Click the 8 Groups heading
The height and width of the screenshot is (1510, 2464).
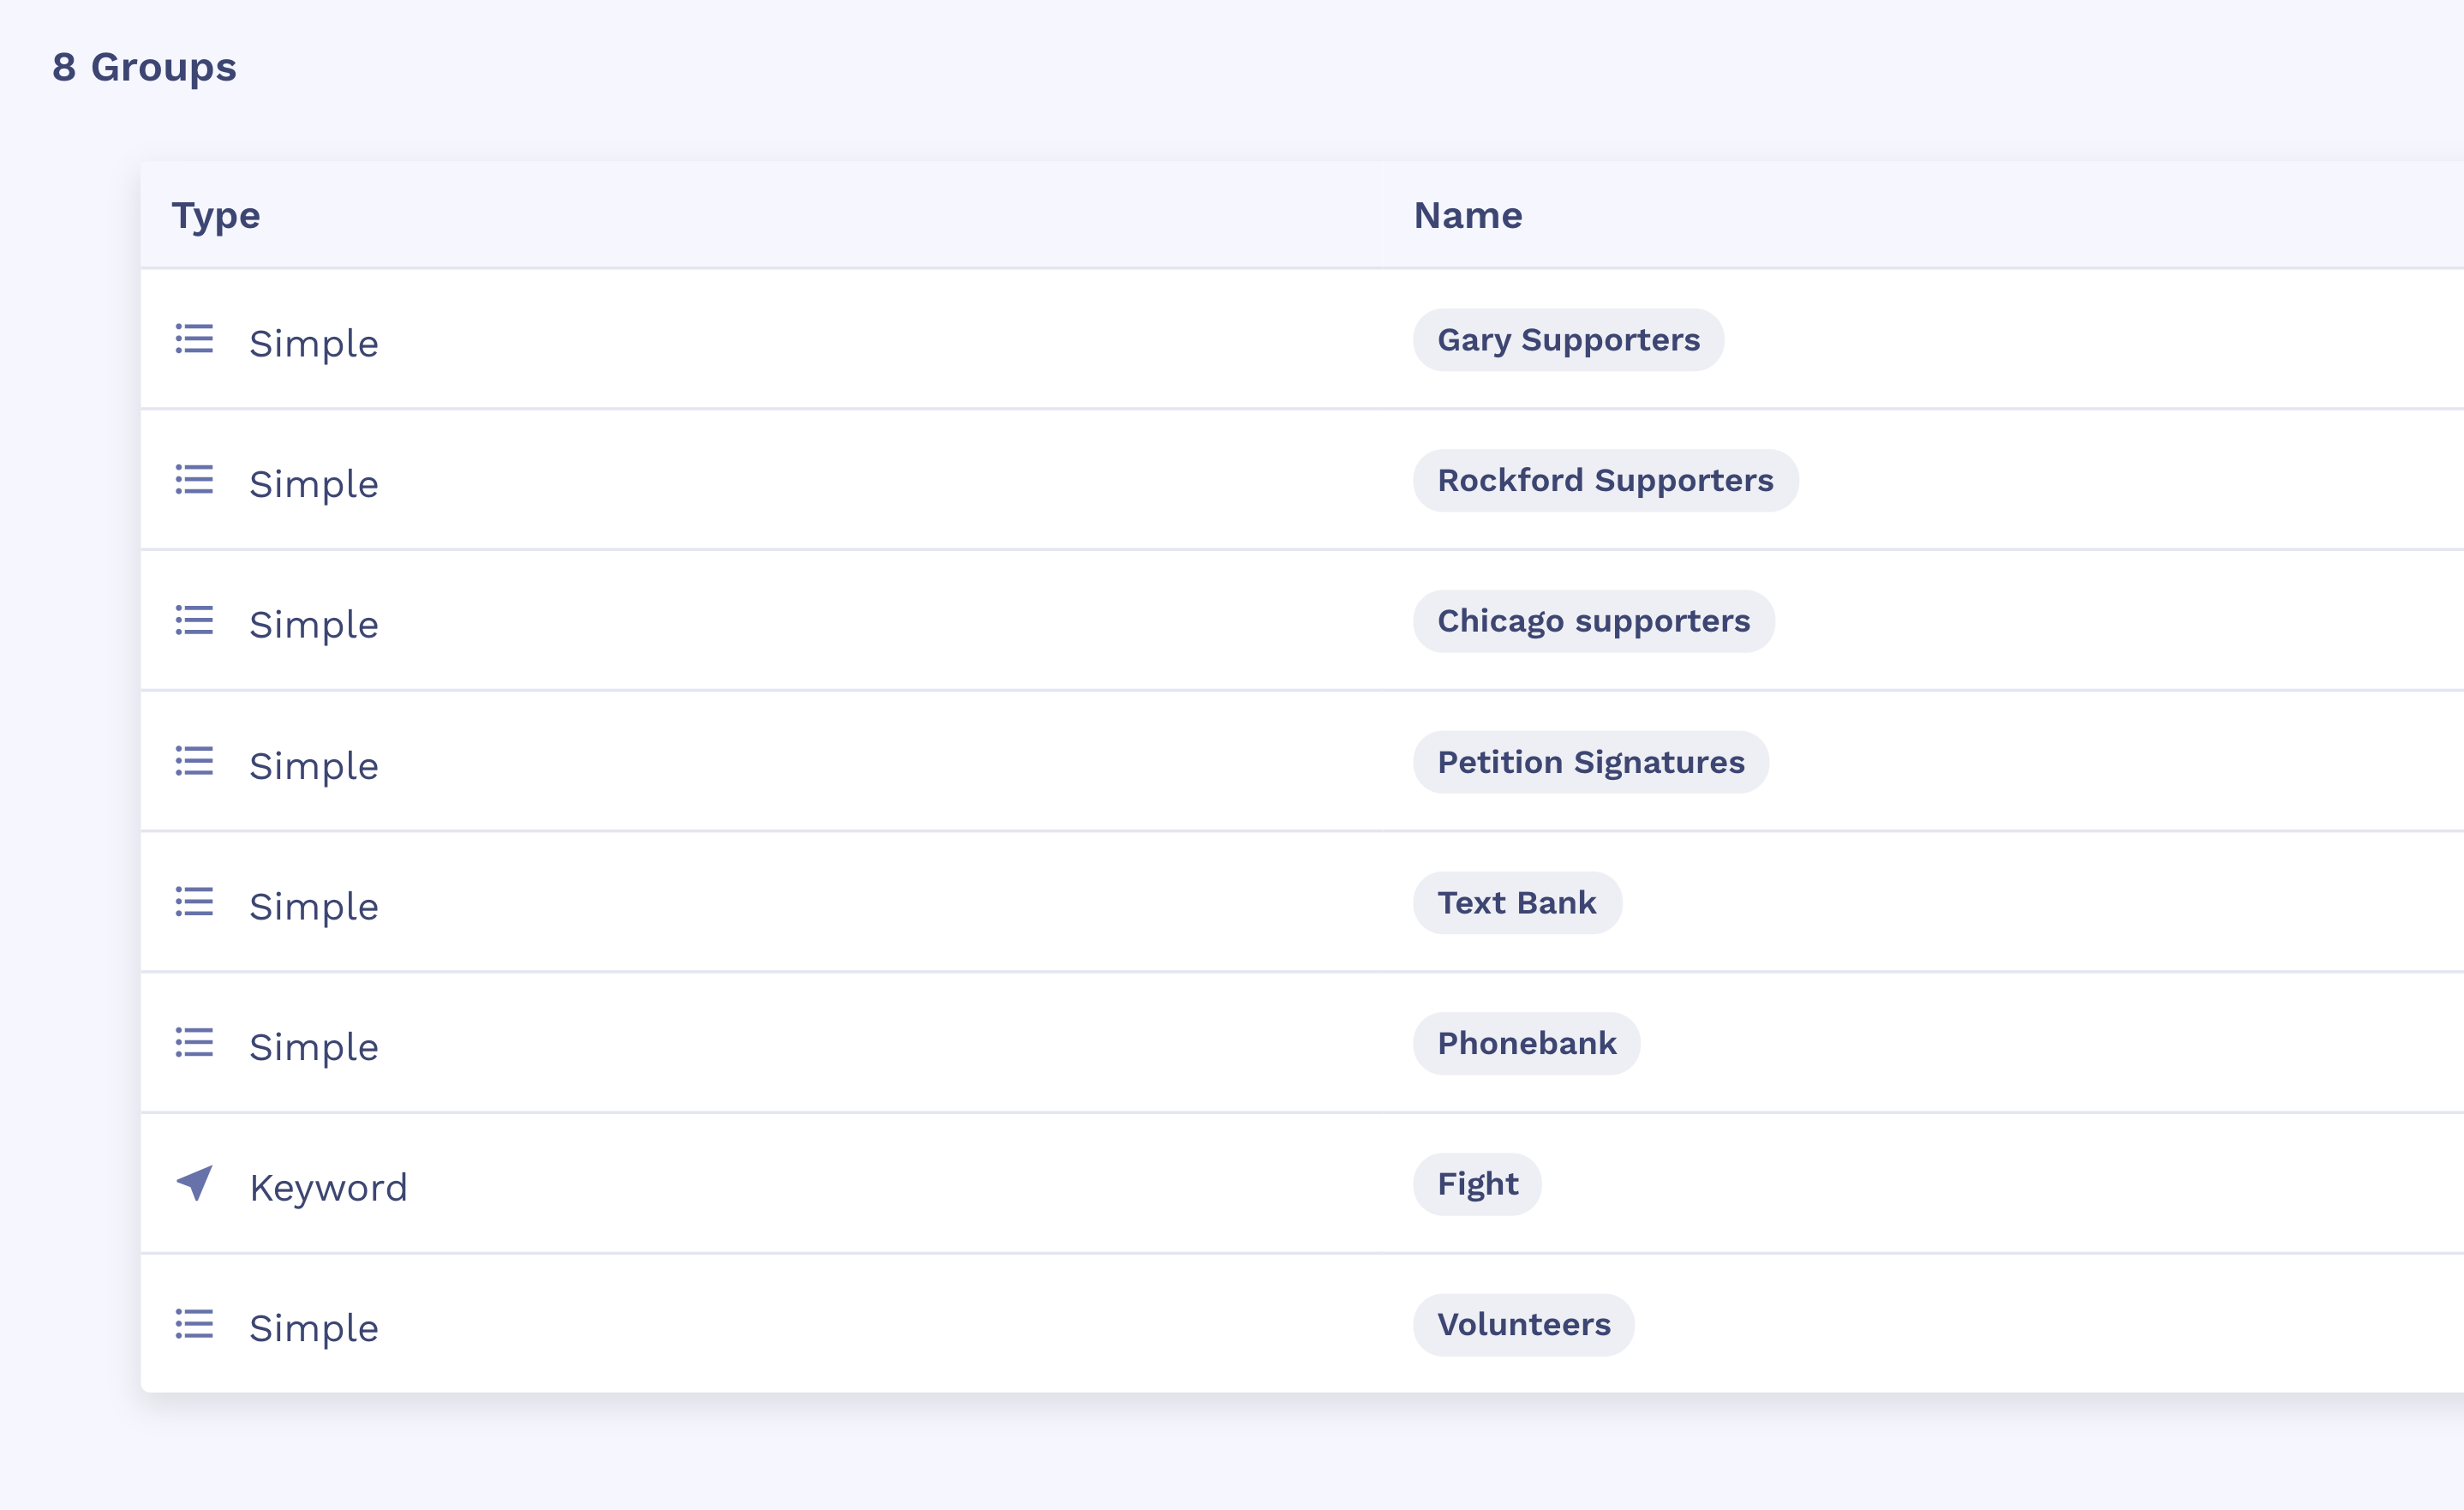[x=144, y=68]
